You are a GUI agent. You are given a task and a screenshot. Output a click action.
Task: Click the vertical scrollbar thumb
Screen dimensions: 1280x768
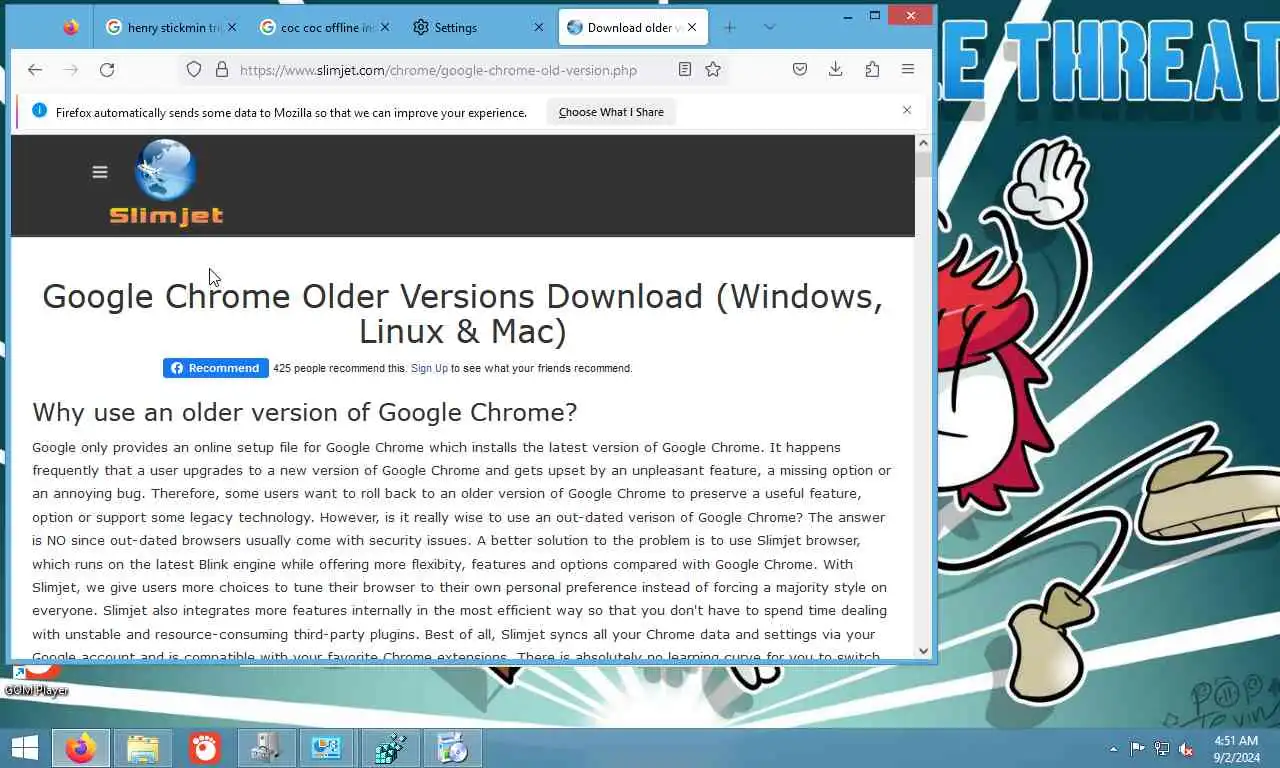pos(923,165)
